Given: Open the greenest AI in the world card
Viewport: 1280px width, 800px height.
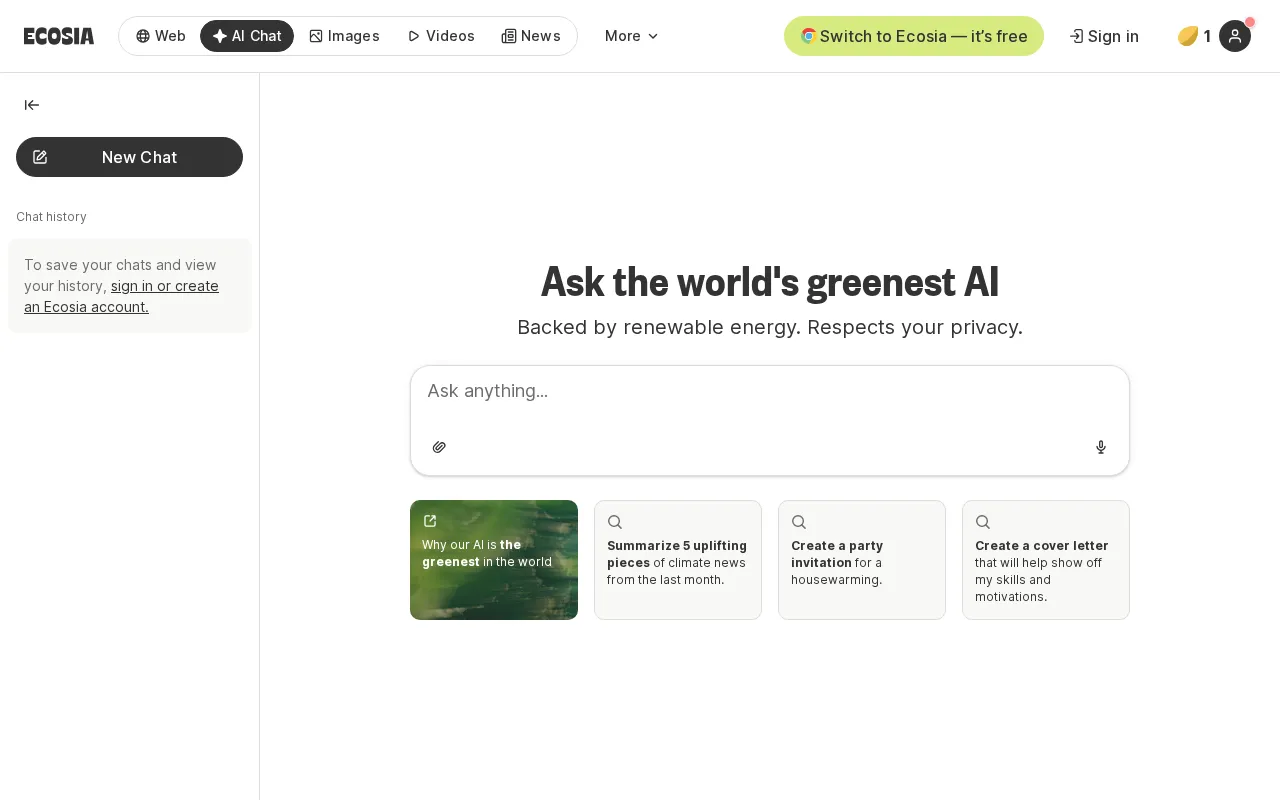Looking at the screenshot, I should point(494,560).
